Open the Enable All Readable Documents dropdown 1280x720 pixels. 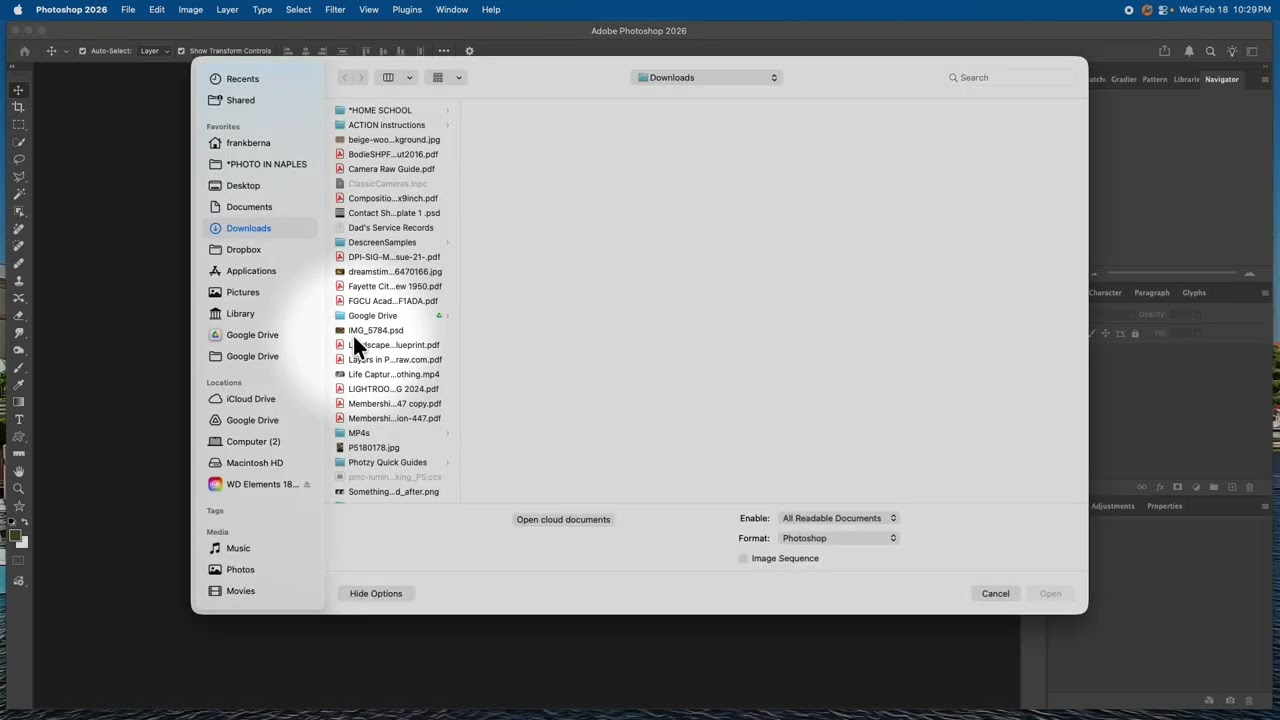(x=838, y=518)
